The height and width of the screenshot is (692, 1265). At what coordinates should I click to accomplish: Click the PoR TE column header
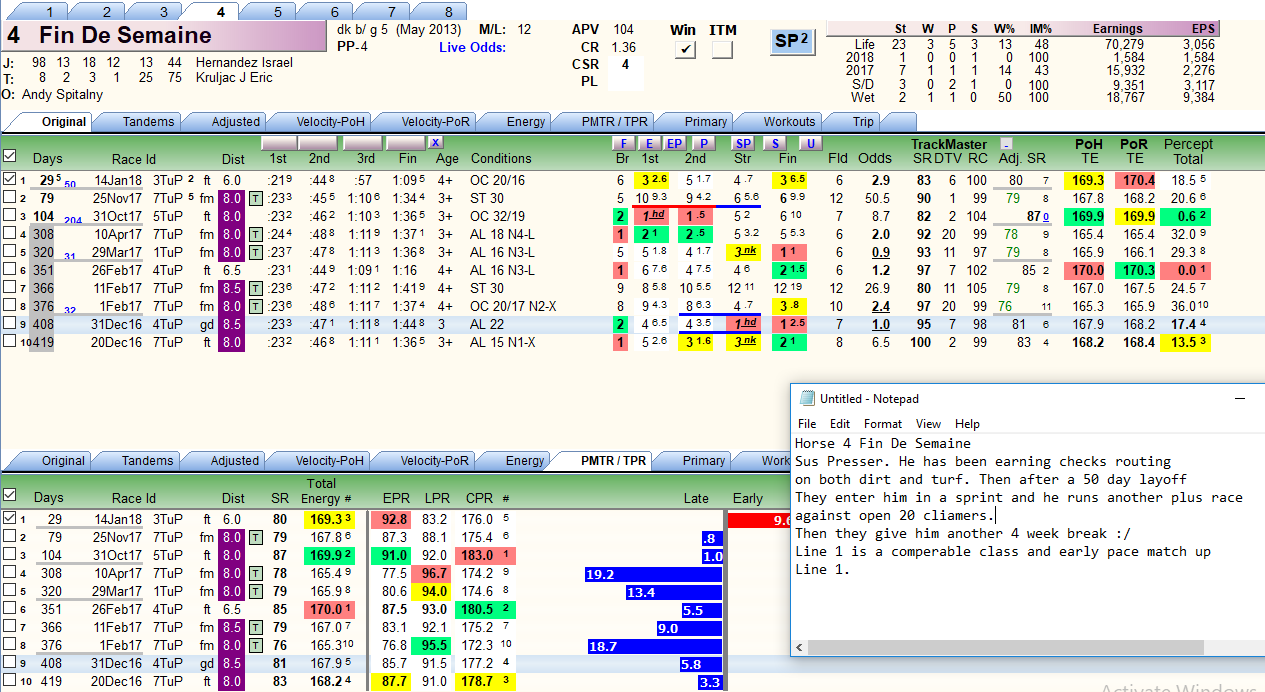coord(1134,151)
